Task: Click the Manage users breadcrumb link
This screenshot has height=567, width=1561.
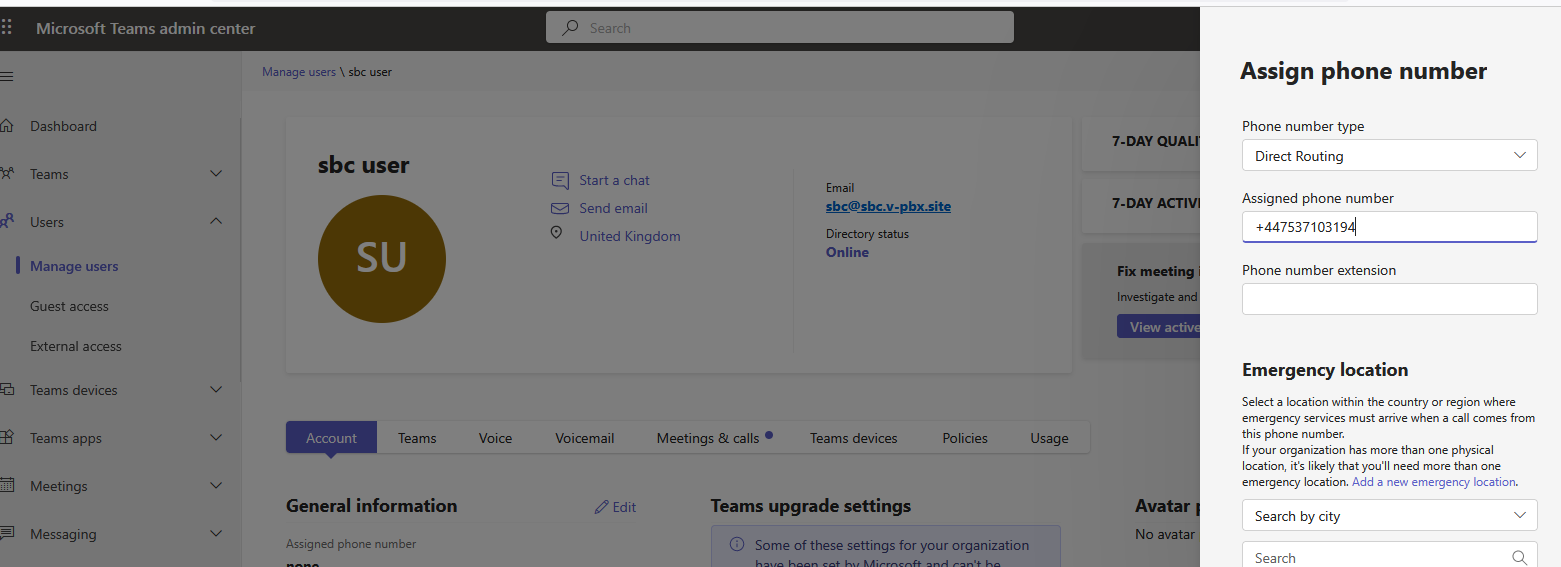Action: tap(299, 72)
